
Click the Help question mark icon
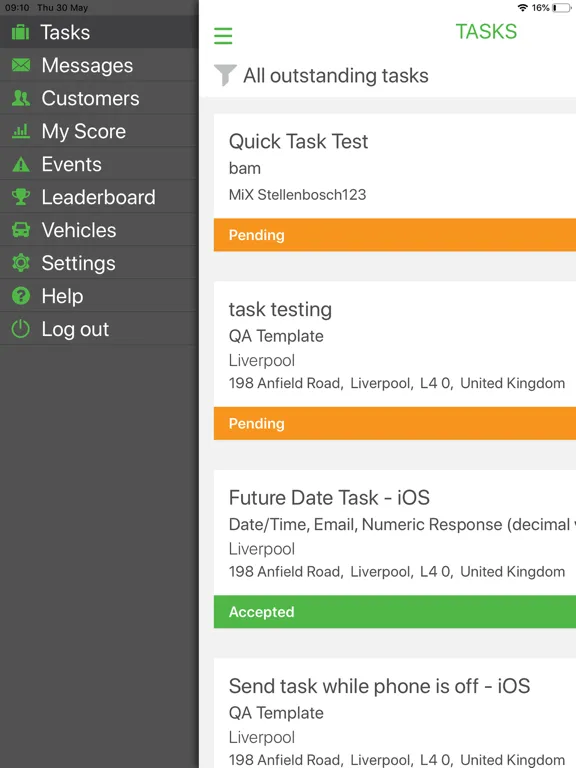click(21, 296)
